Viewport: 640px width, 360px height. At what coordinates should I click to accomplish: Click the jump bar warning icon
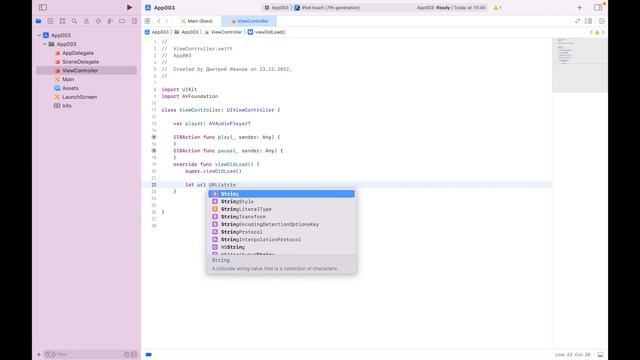(x=597, y=32)
